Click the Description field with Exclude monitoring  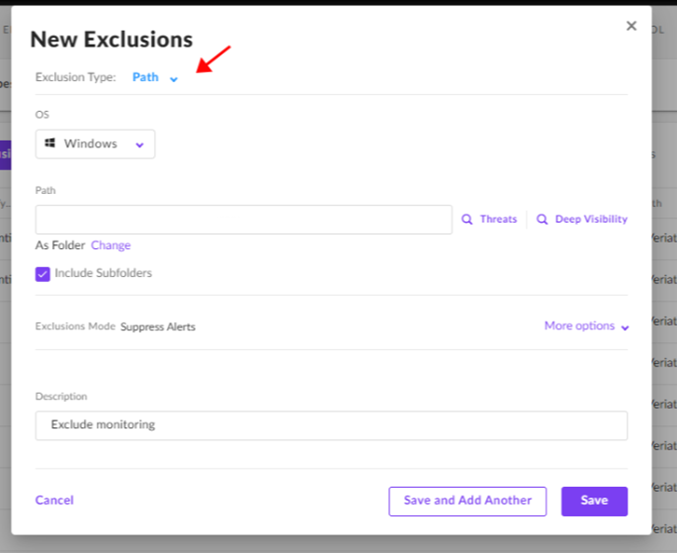tap(332, 426)
